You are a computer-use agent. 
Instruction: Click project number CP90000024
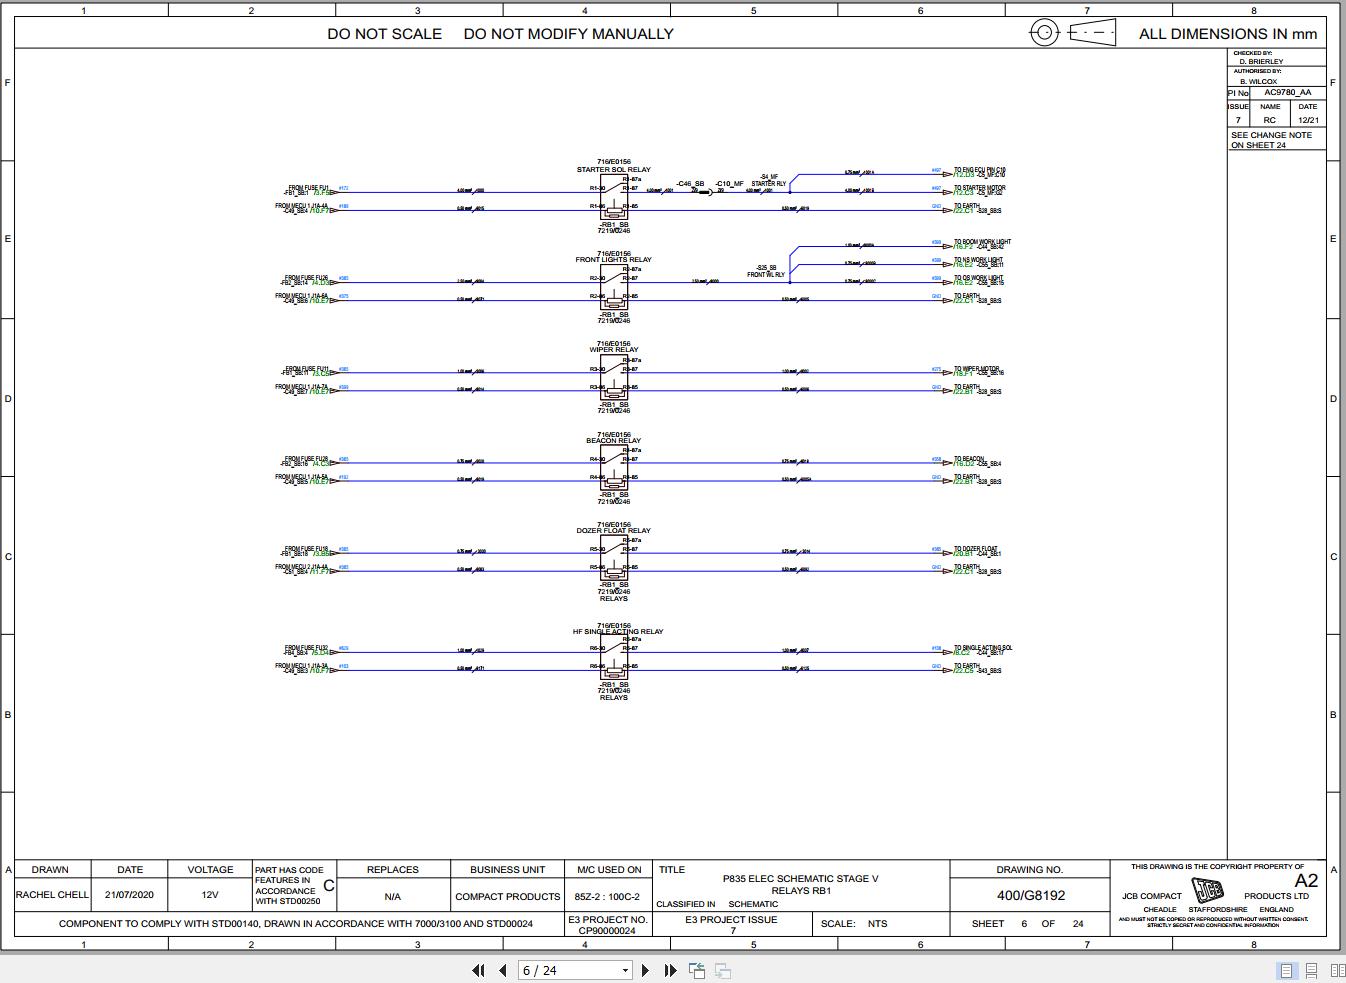(x=608, y=931)
